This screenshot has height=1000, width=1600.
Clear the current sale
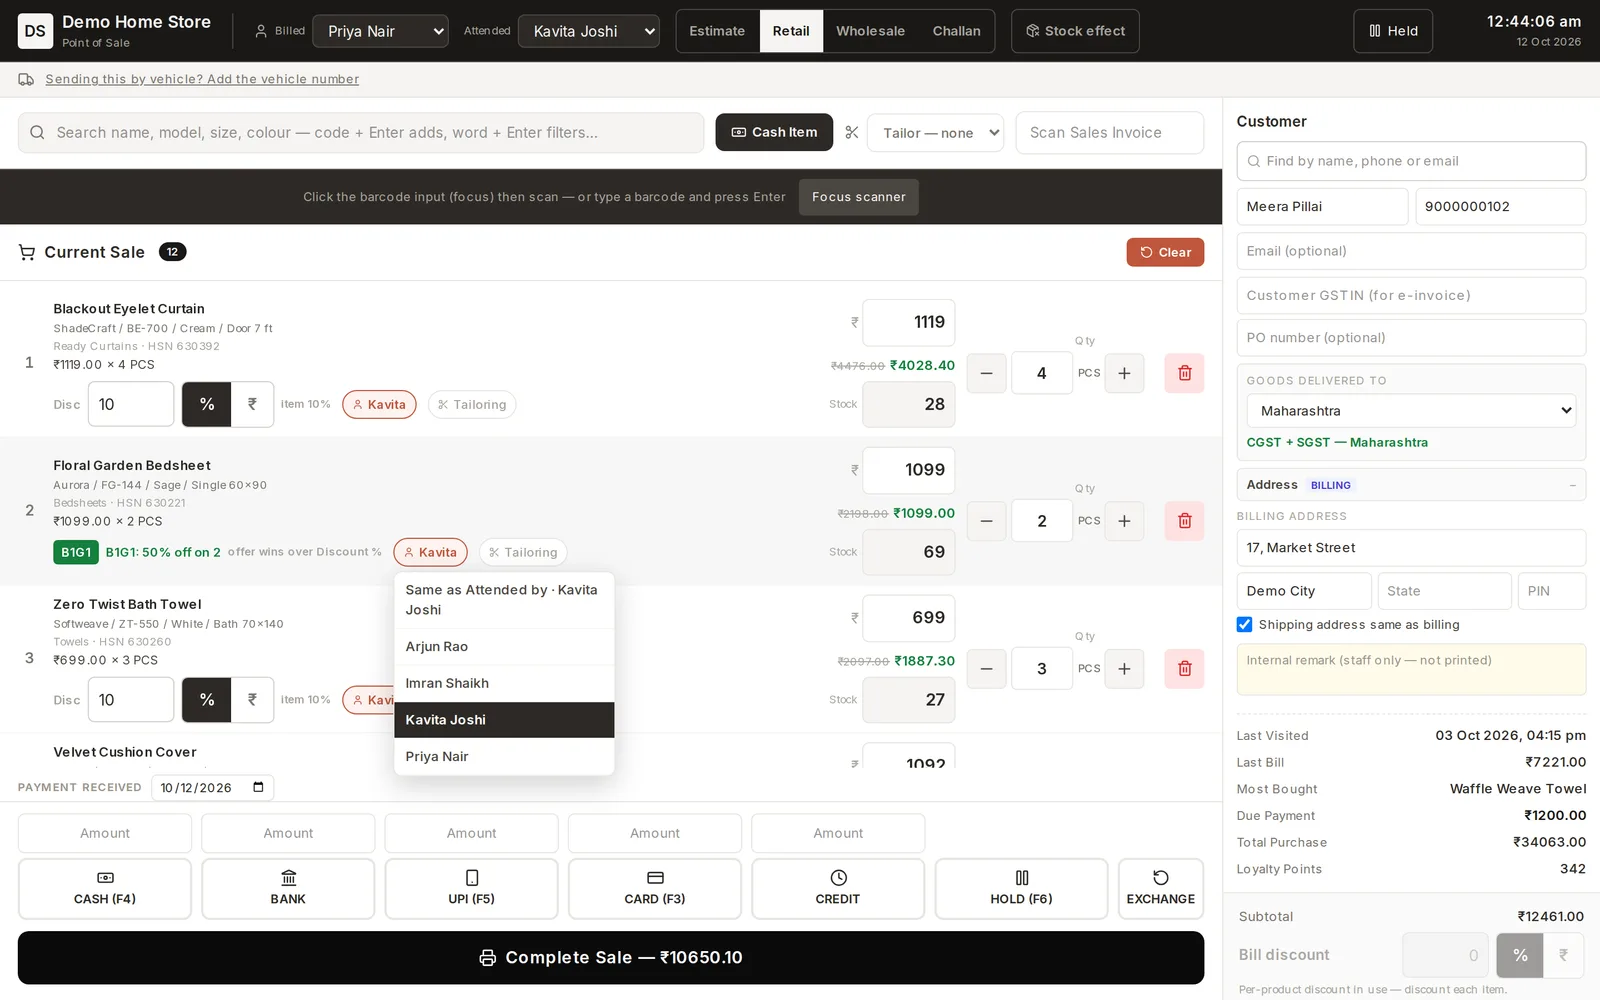[x=1165, y=252]
